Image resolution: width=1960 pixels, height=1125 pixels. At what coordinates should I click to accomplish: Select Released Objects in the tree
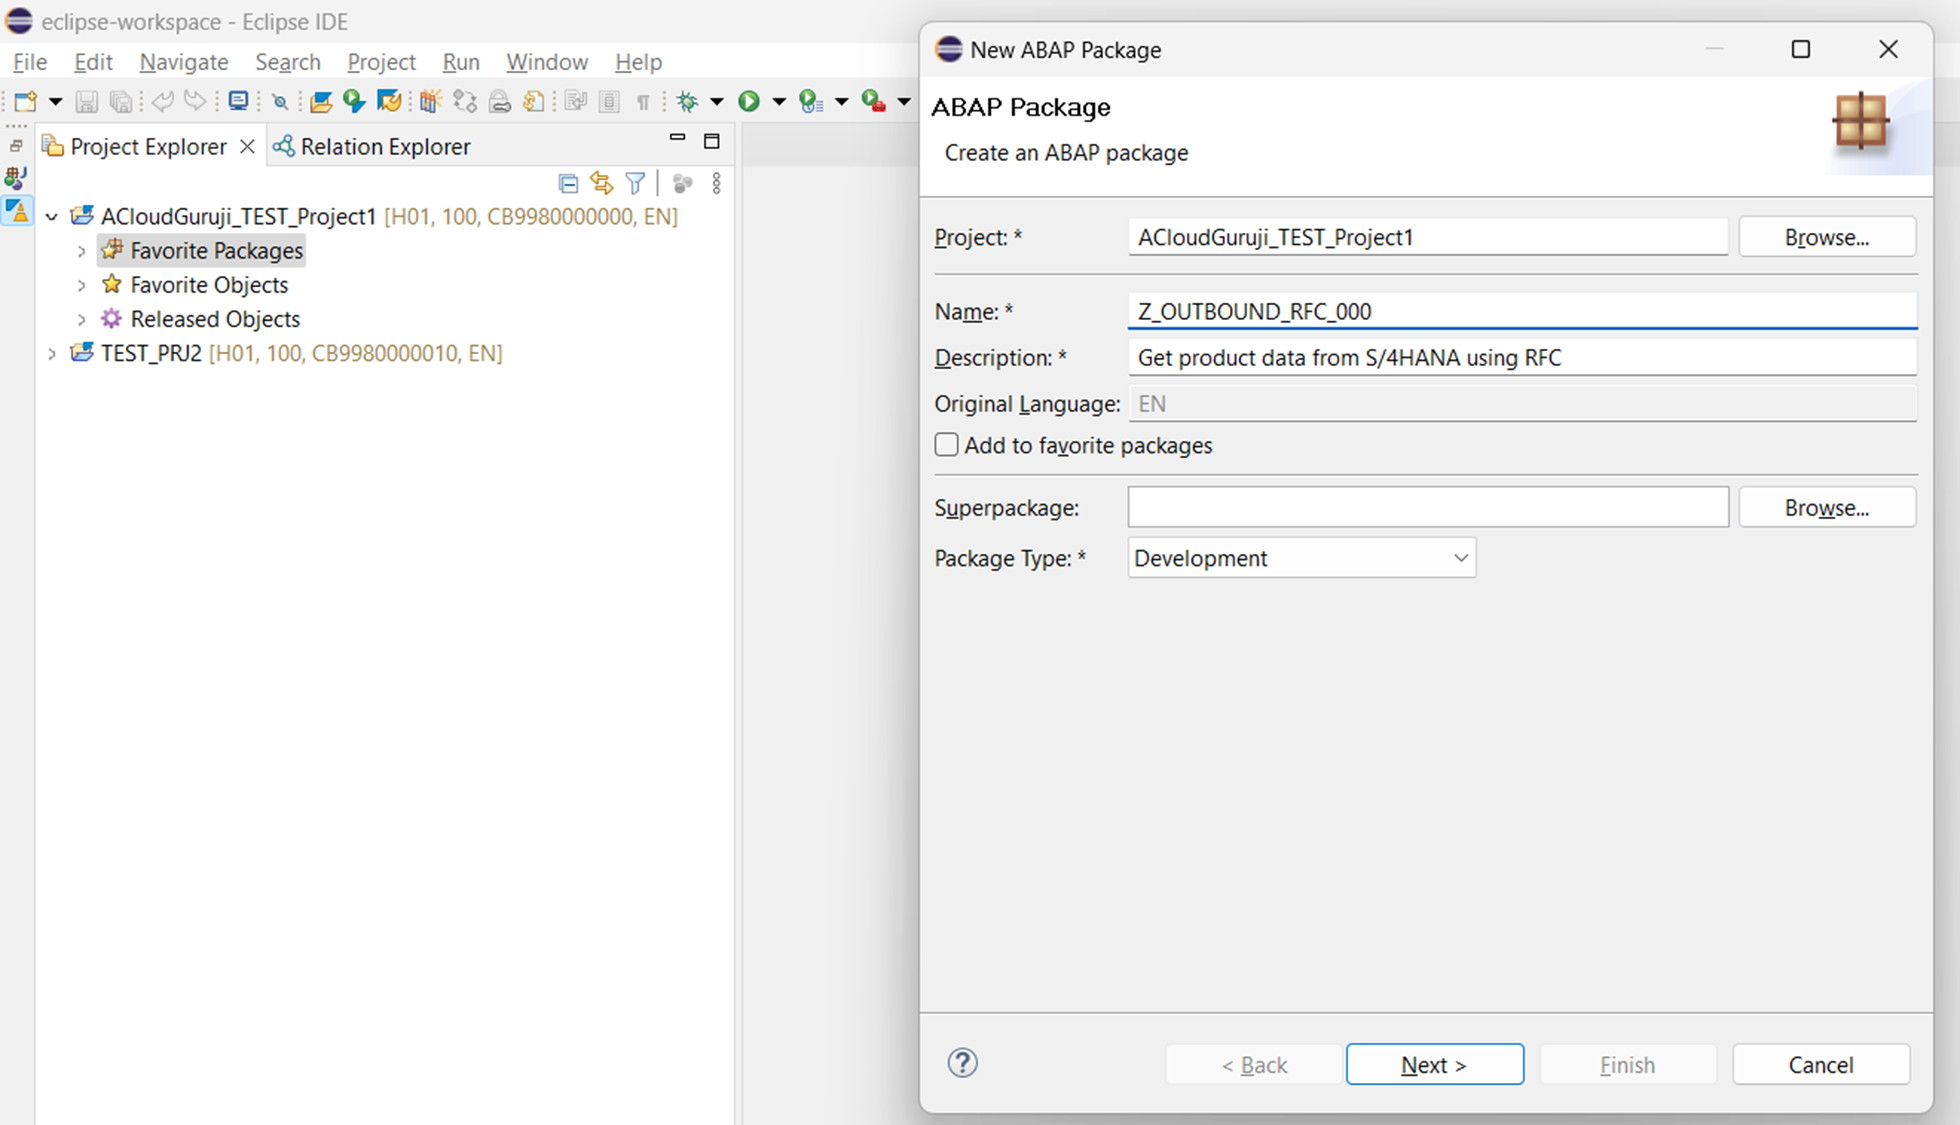click(215, 319)
